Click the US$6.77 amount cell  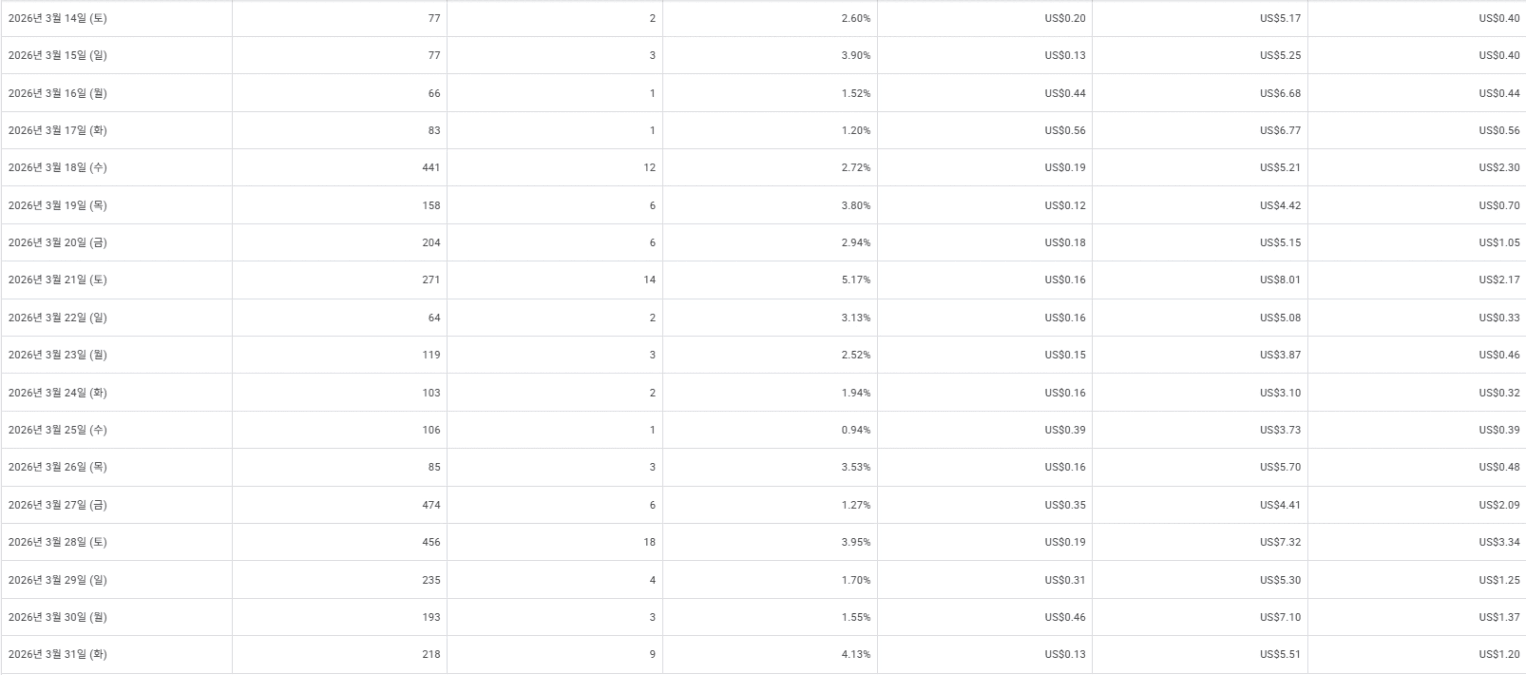click(1280, 130)
